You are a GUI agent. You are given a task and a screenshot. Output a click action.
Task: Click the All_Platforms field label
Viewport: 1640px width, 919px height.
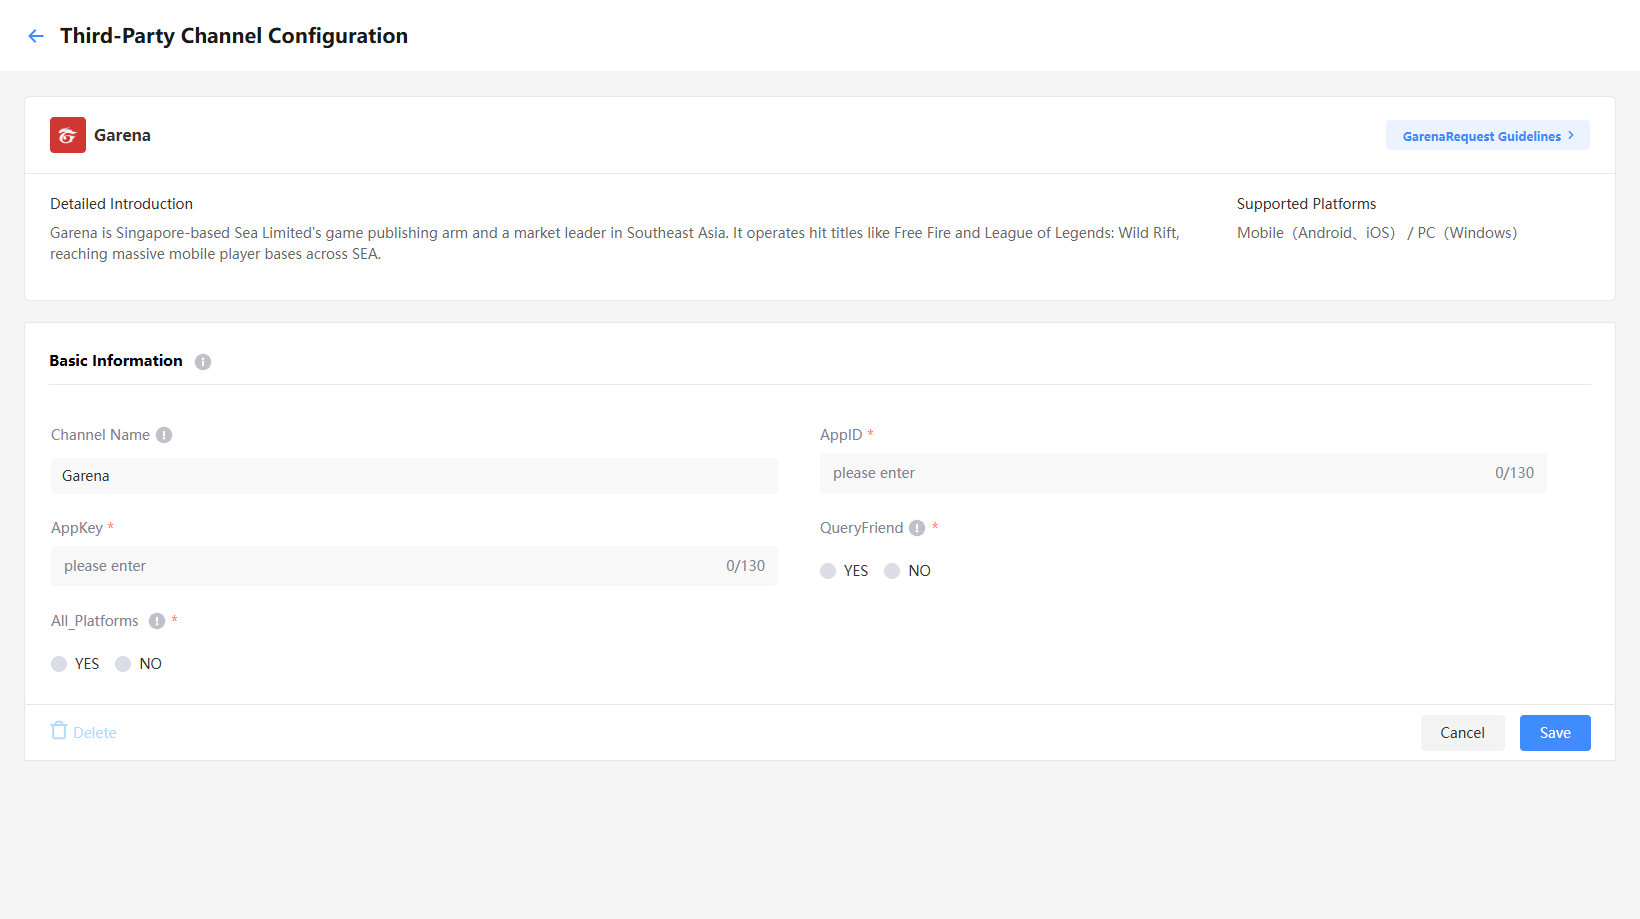pyautogui.click(x=95, y=621)
